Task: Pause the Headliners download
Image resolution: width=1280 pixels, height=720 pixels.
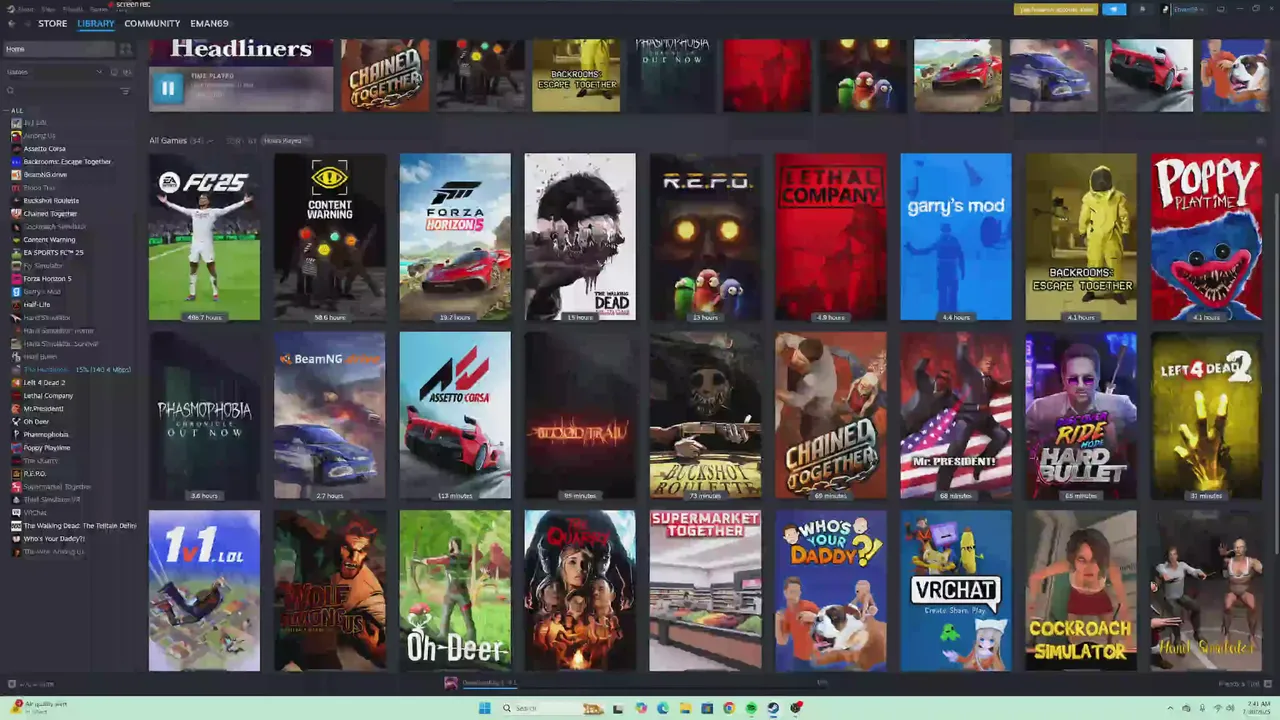Action: tap(168, 88)
